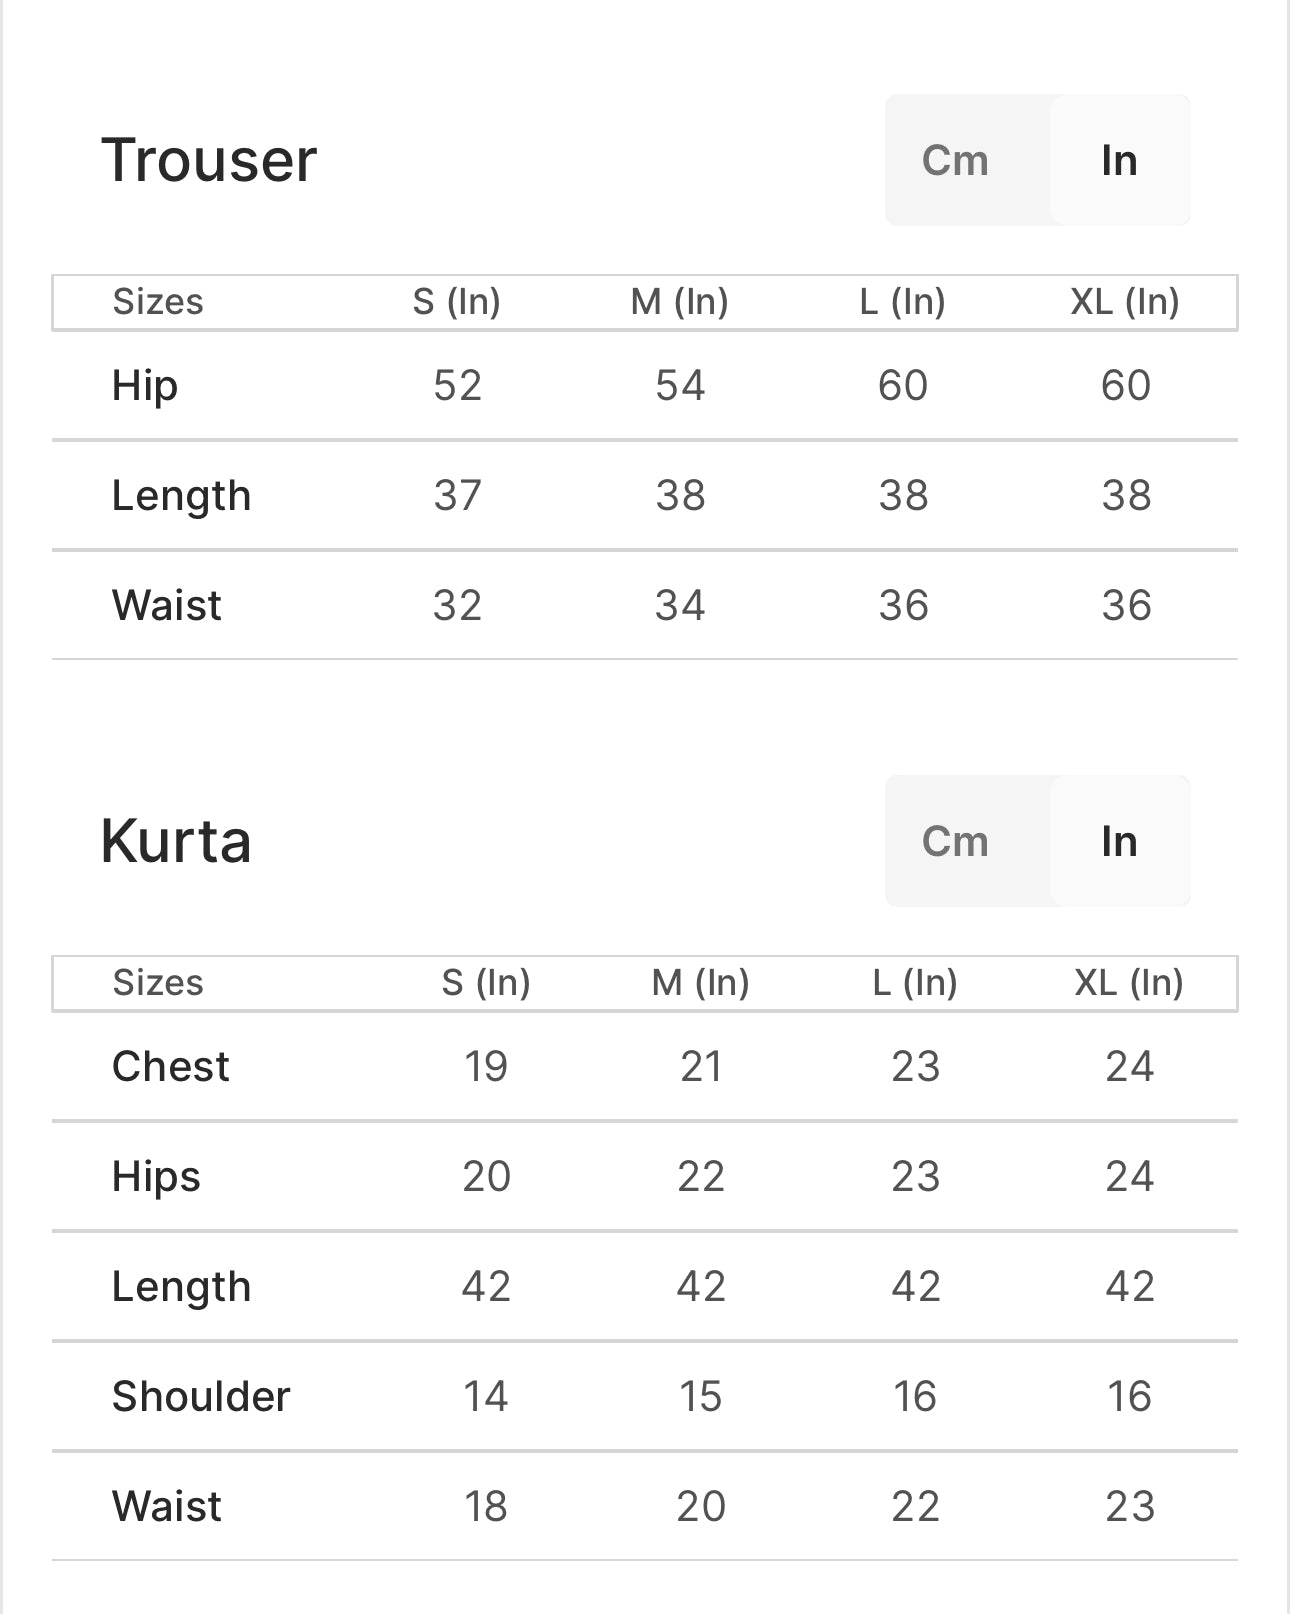Click the Trouser Hip value 52 for size S

coord(457,385)
